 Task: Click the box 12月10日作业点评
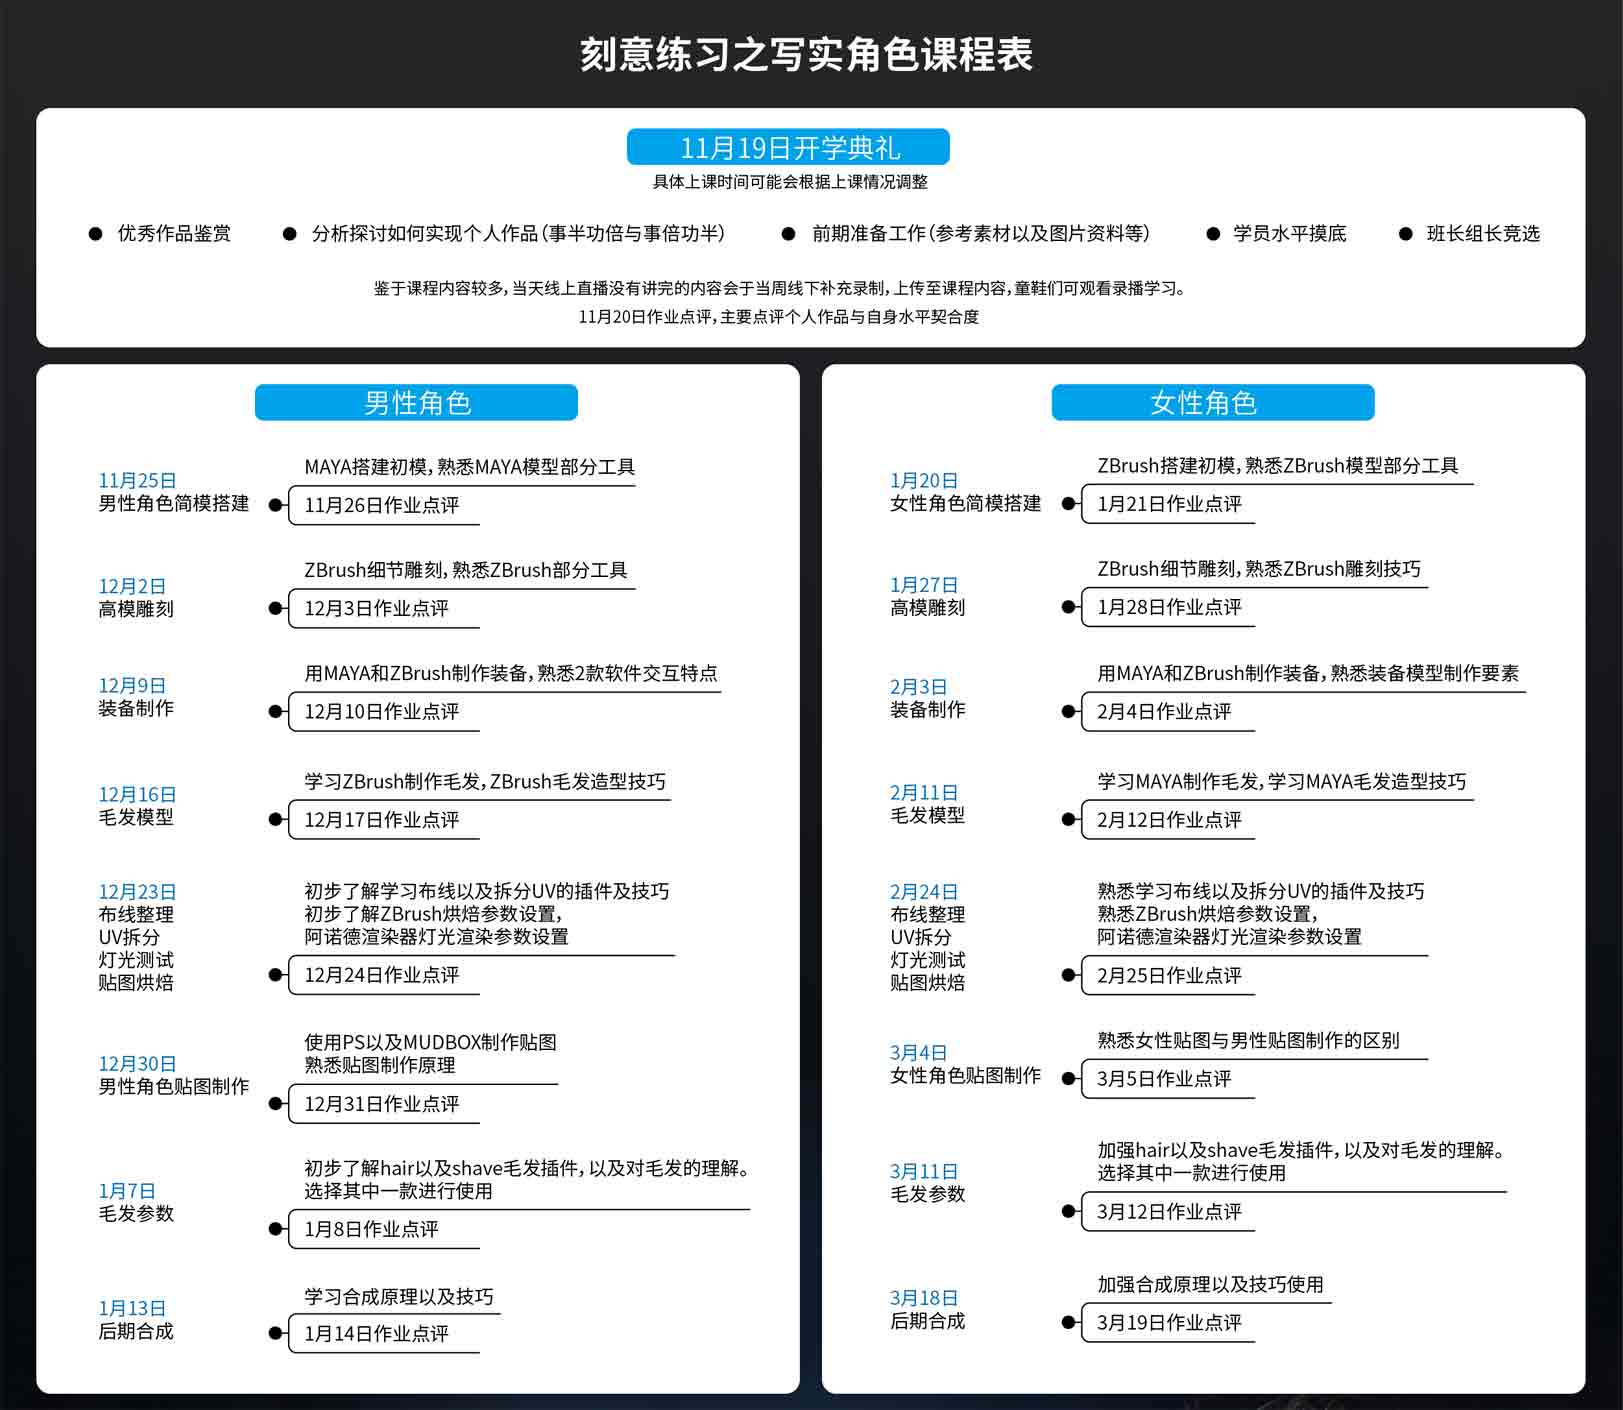[384, 711]
